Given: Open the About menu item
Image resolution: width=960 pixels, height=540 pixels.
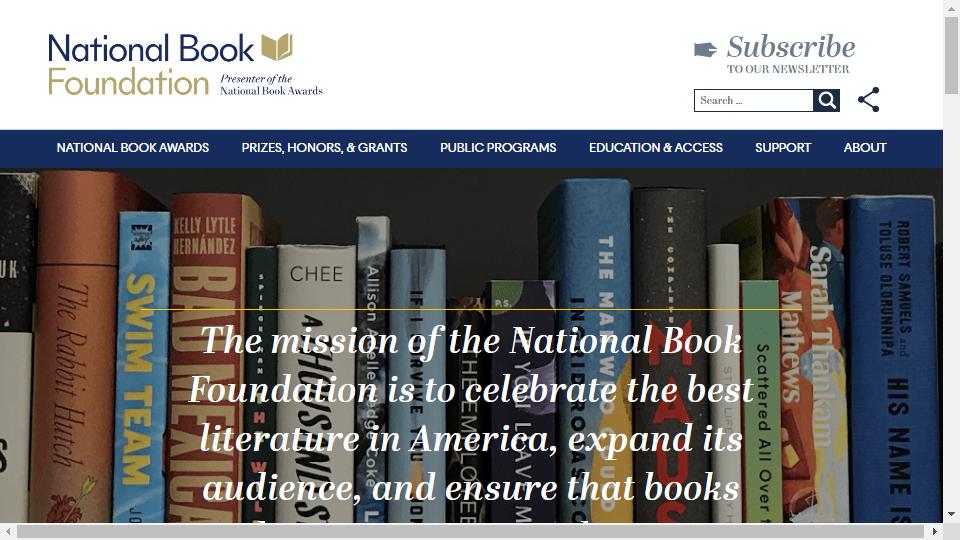Looking at the screenshot, I should point(865,148).
